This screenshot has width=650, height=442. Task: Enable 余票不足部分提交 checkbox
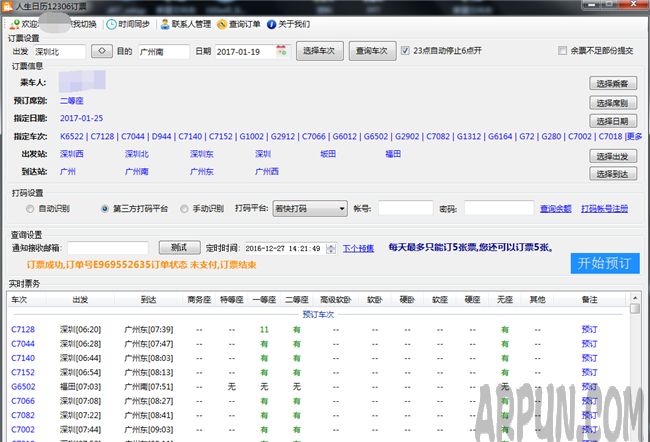563,50
